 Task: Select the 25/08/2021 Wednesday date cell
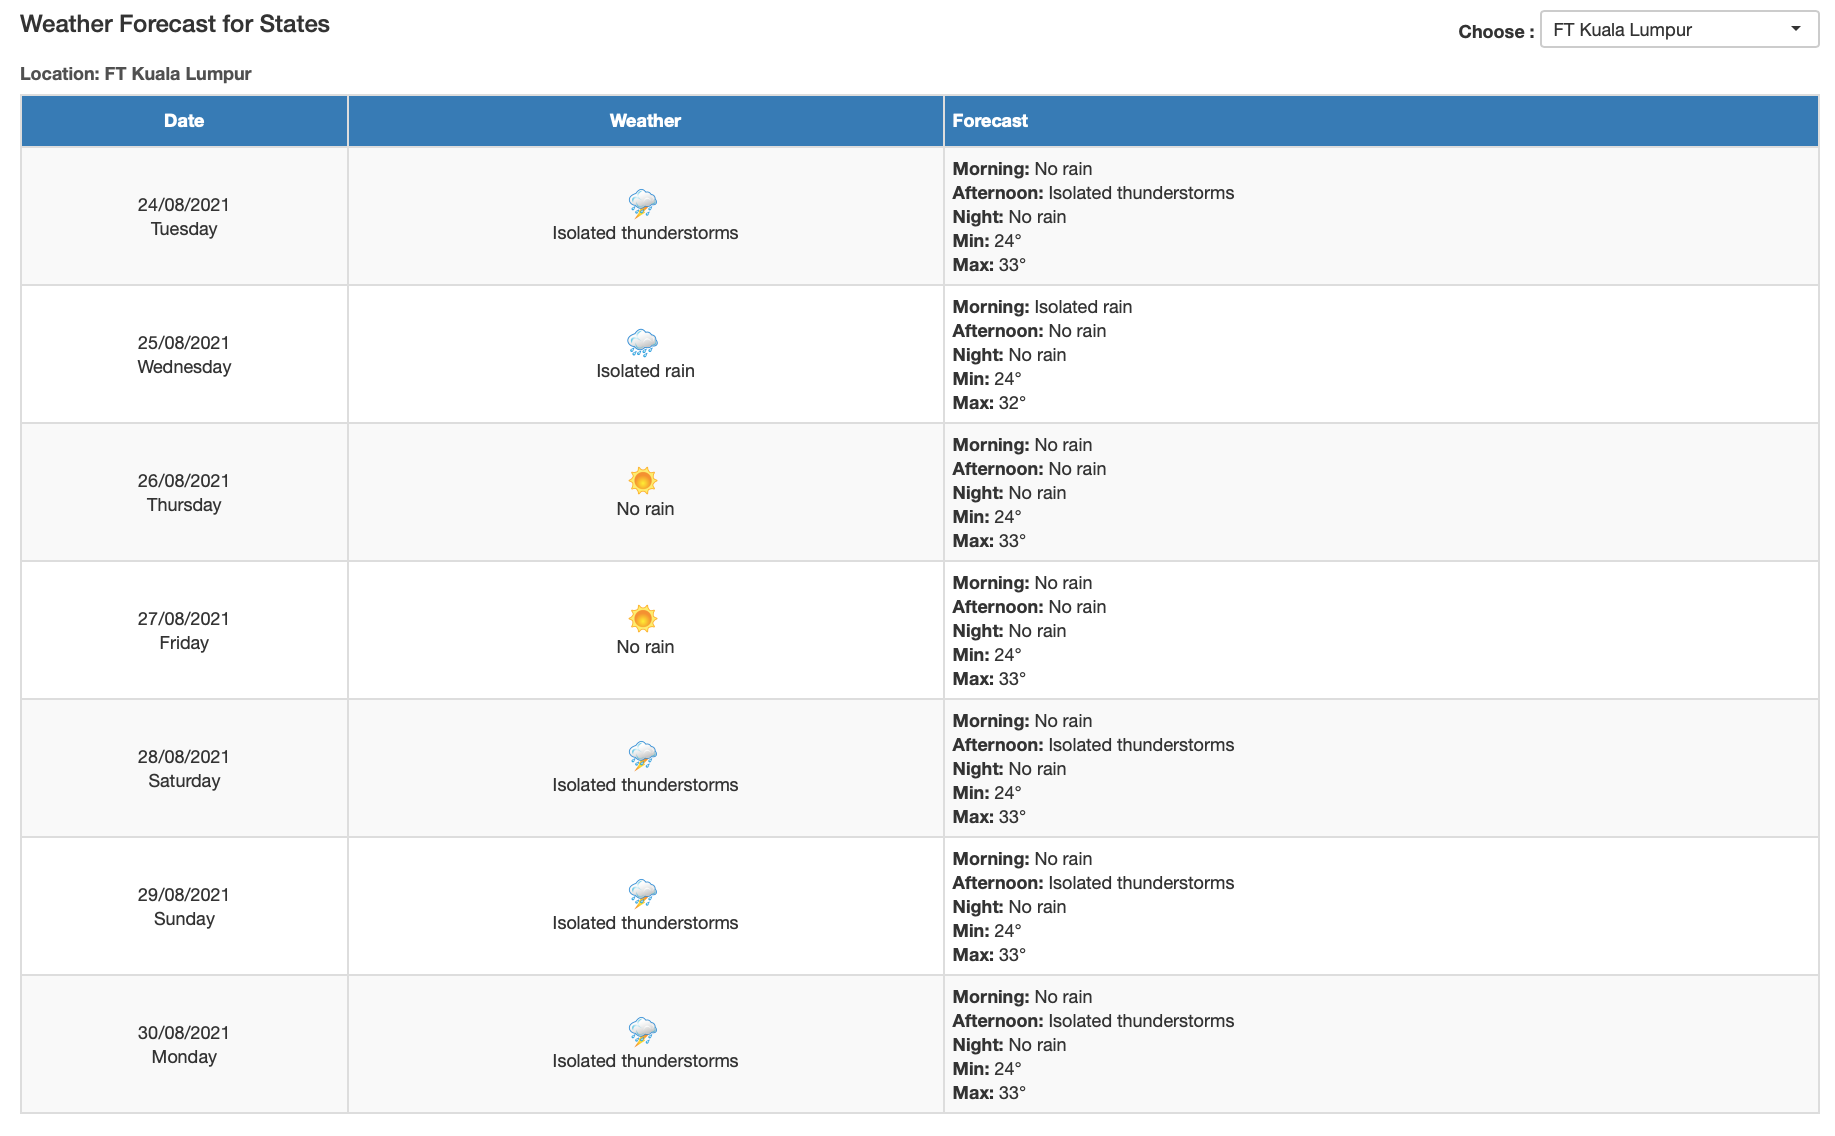point(184,355)
